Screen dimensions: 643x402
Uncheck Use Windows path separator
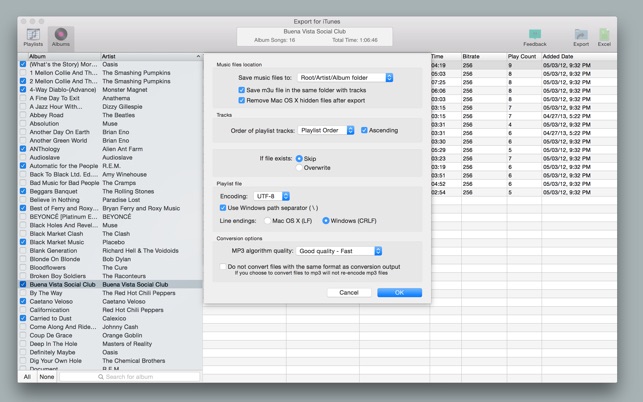point(222,208)
